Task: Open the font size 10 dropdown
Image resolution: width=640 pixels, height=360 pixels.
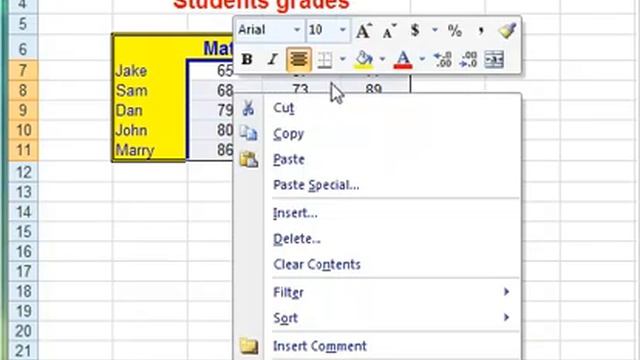Action: click(343, 30)
